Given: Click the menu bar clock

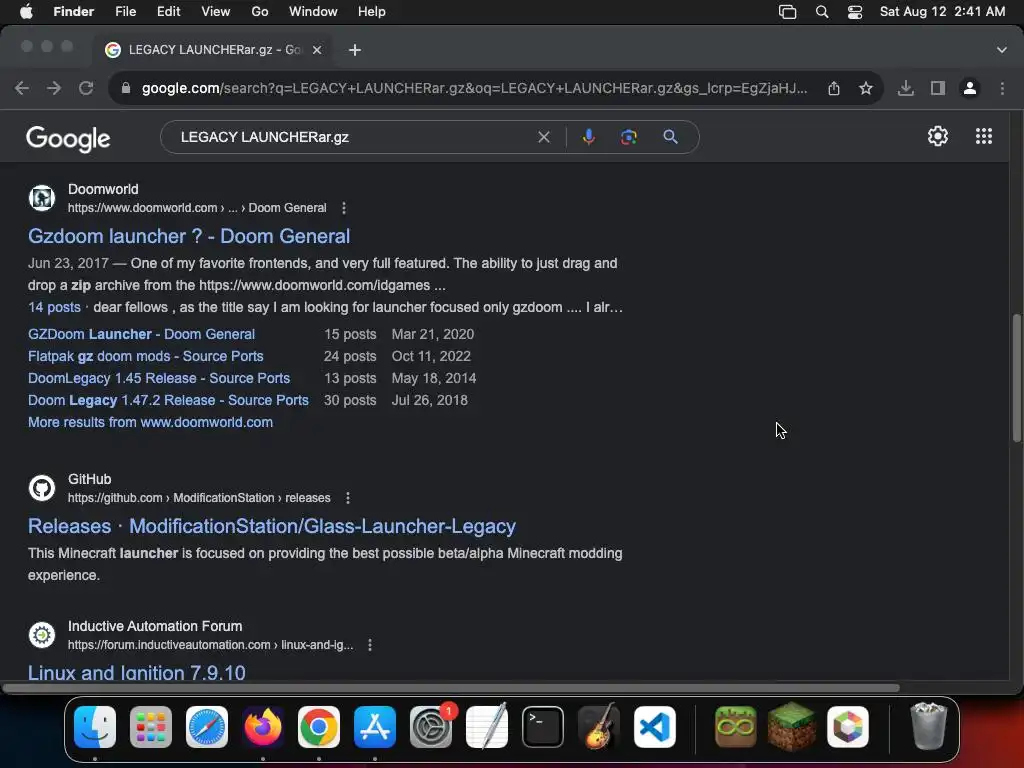Looking at the screenshot, I should [x=942, y=12].
